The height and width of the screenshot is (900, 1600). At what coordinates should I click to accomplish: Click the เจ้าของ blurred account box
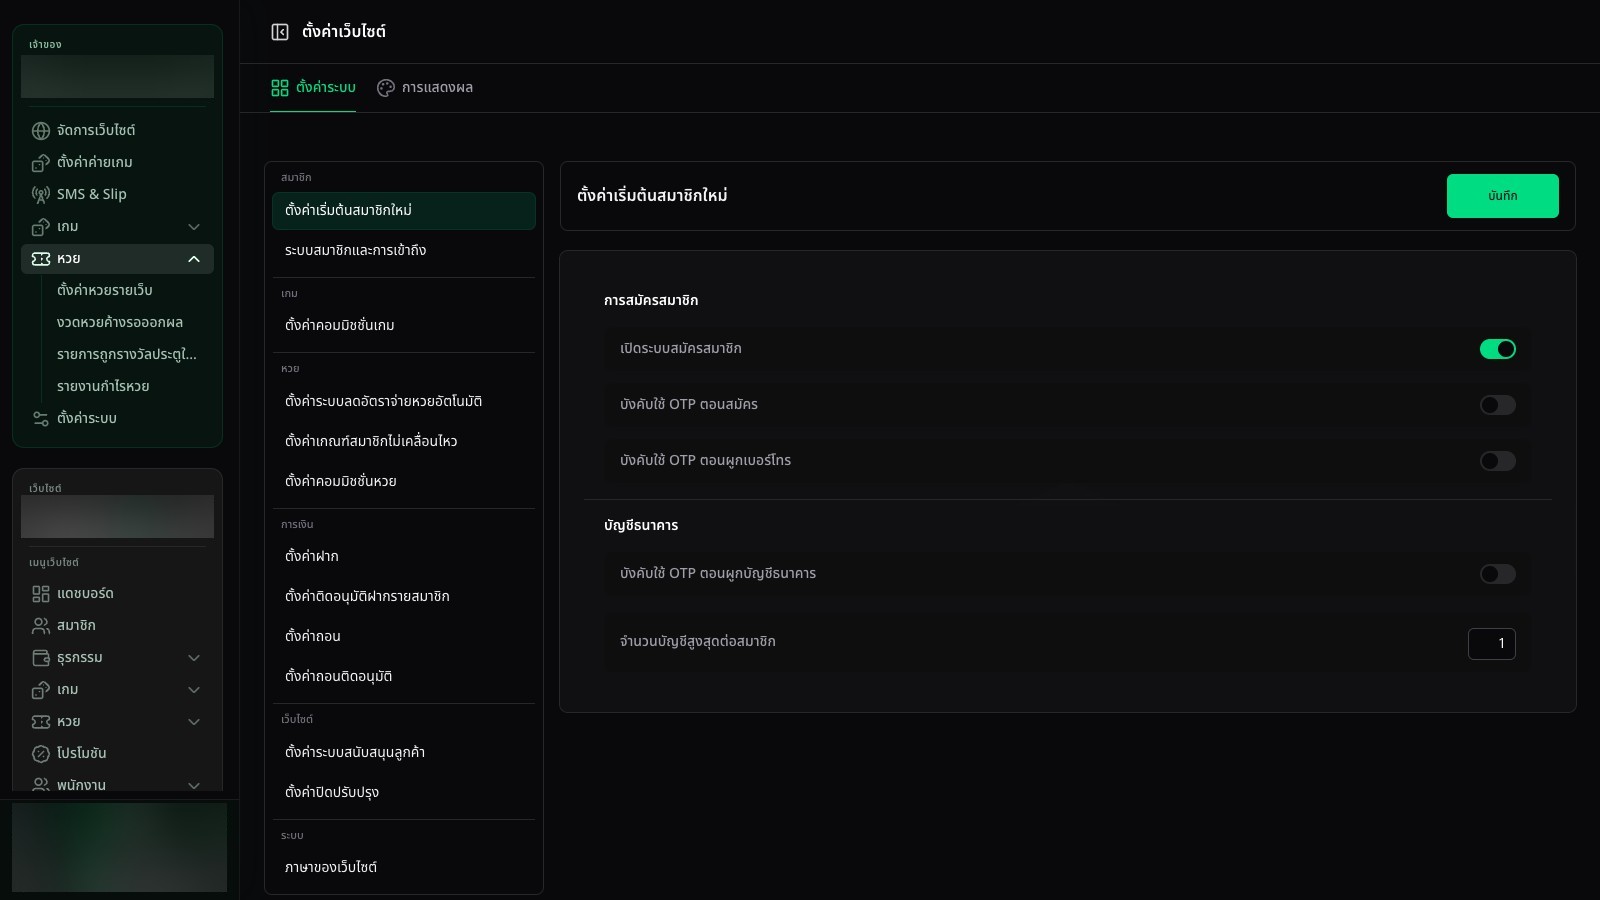pyautogui.click(x=117, y=77)
